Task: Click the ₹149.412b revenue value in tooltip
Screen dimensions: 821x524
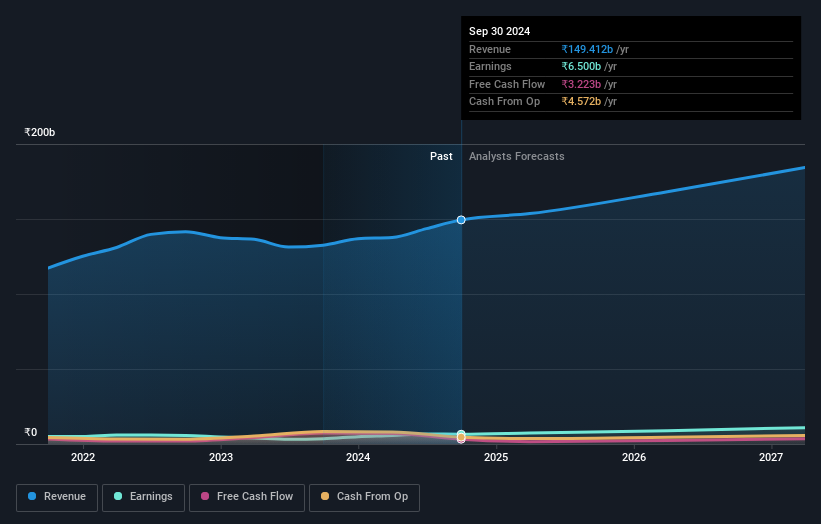Action: (587, 49)
